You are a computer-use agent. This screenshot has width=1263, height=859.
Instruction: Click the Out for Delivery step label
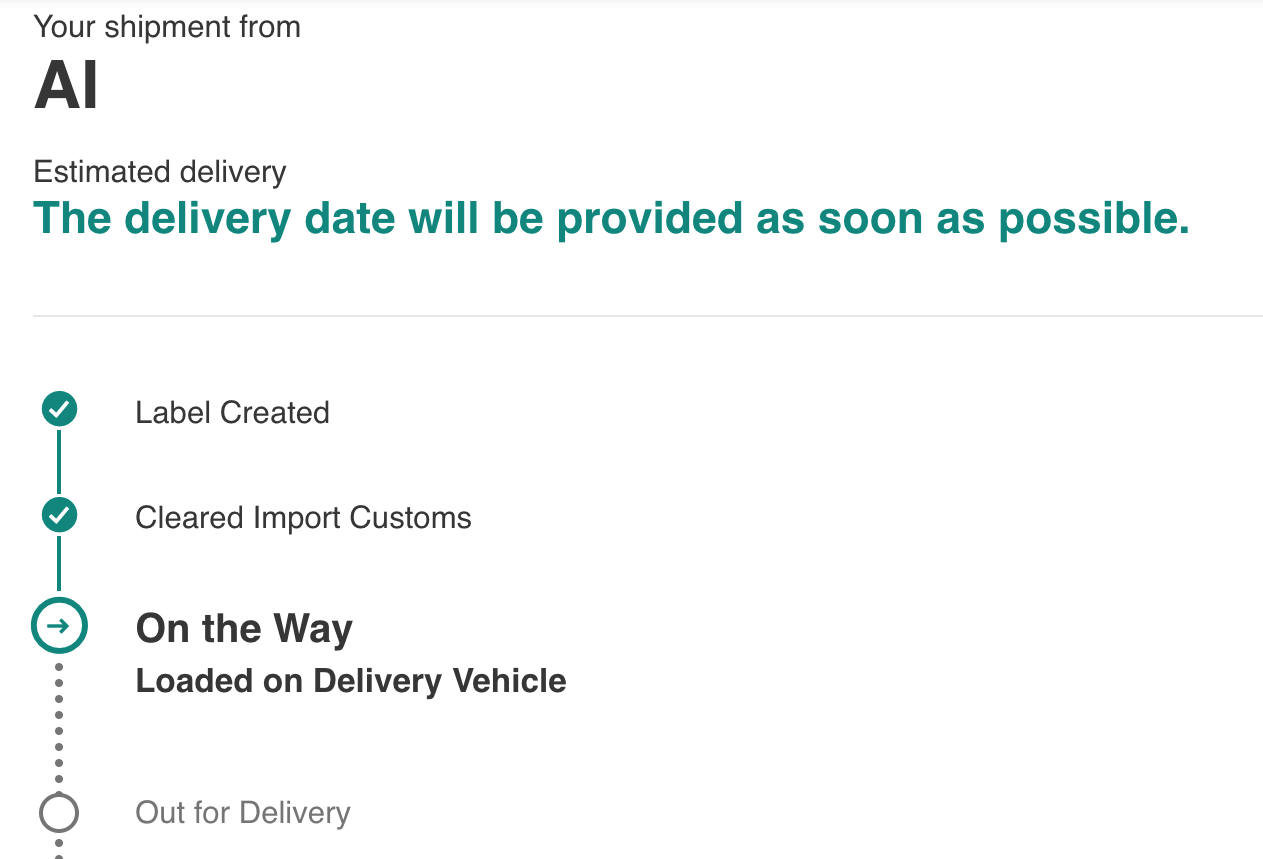click(243, 813)
